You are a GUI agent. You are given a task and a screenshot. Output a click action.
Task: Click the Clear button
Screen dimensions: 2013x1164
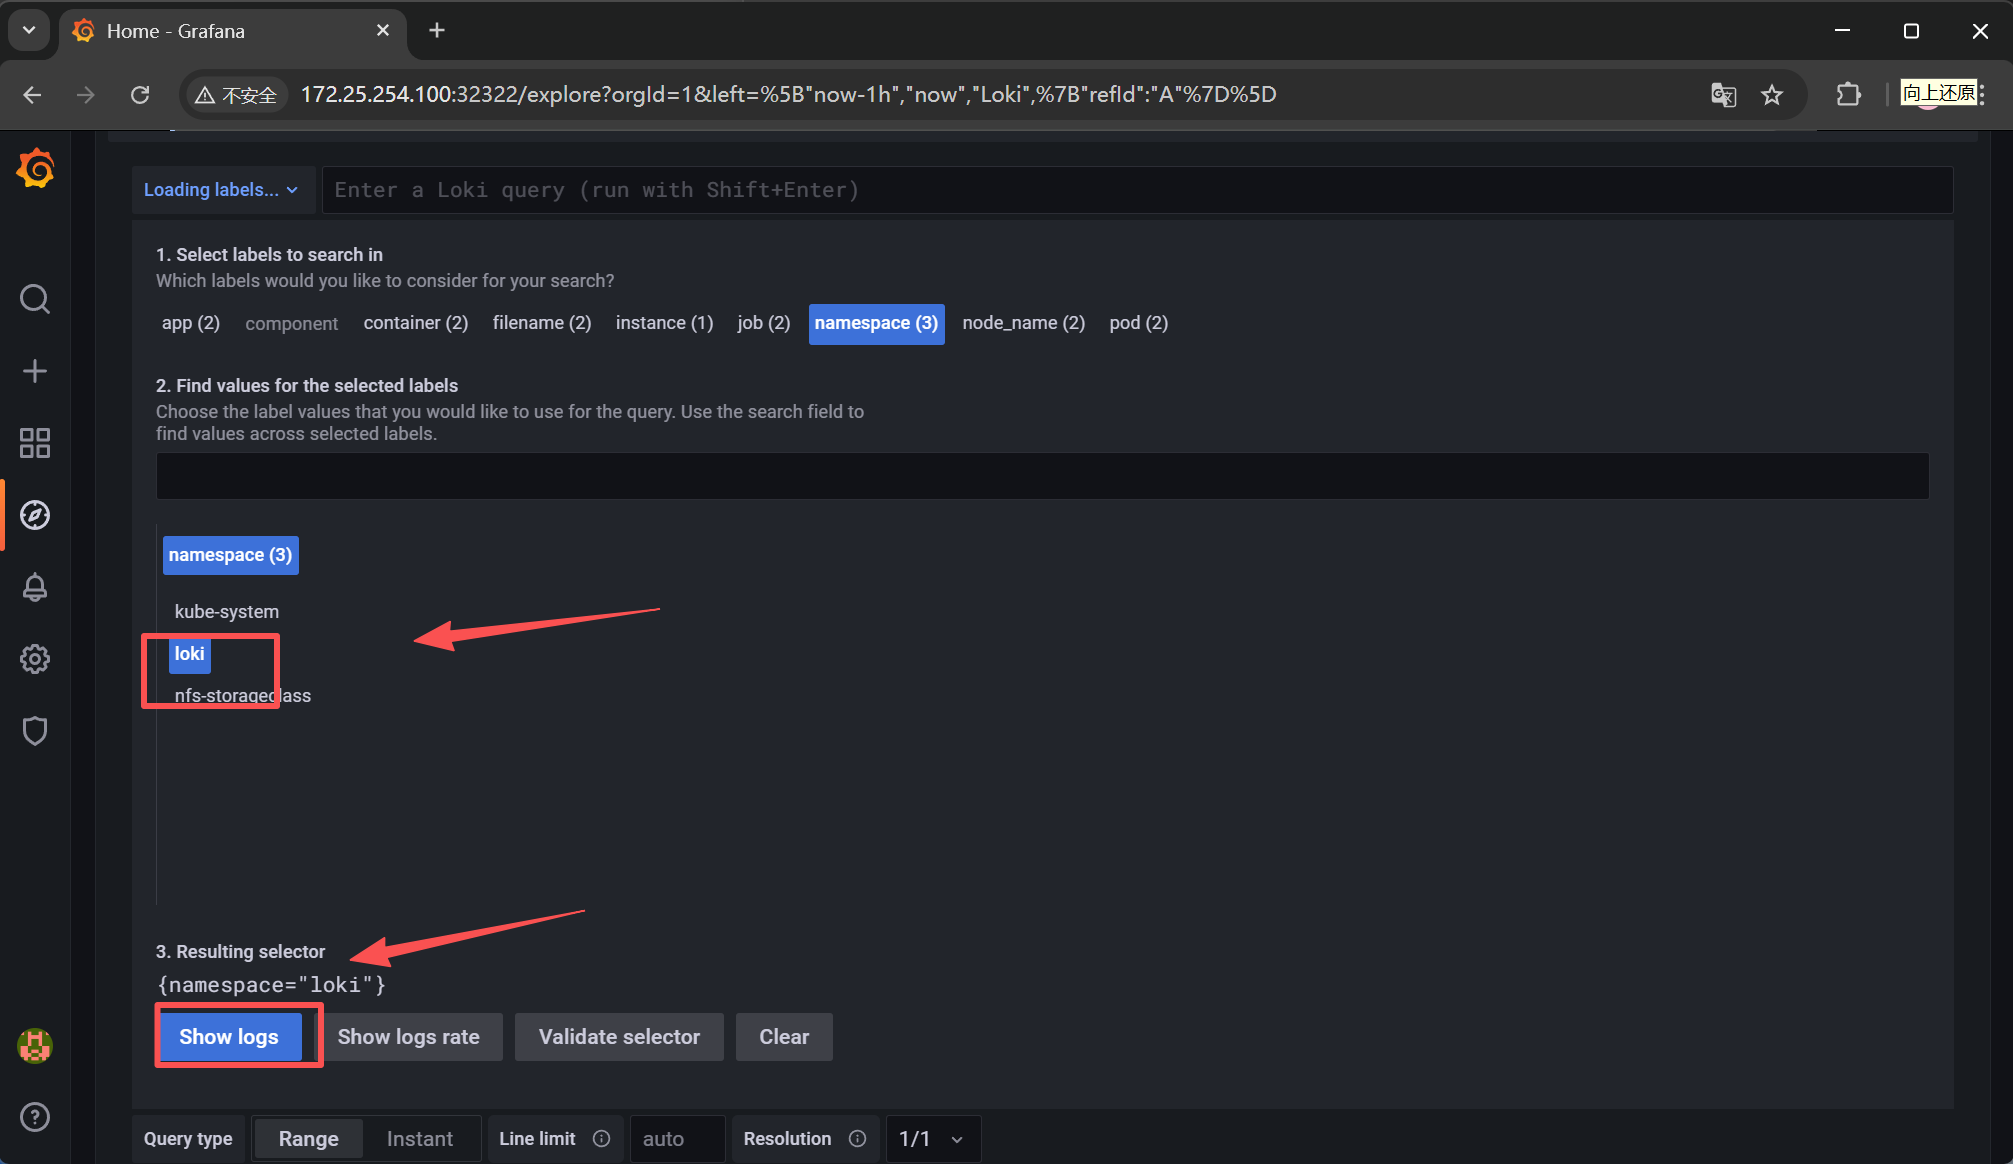point(784,1037)
